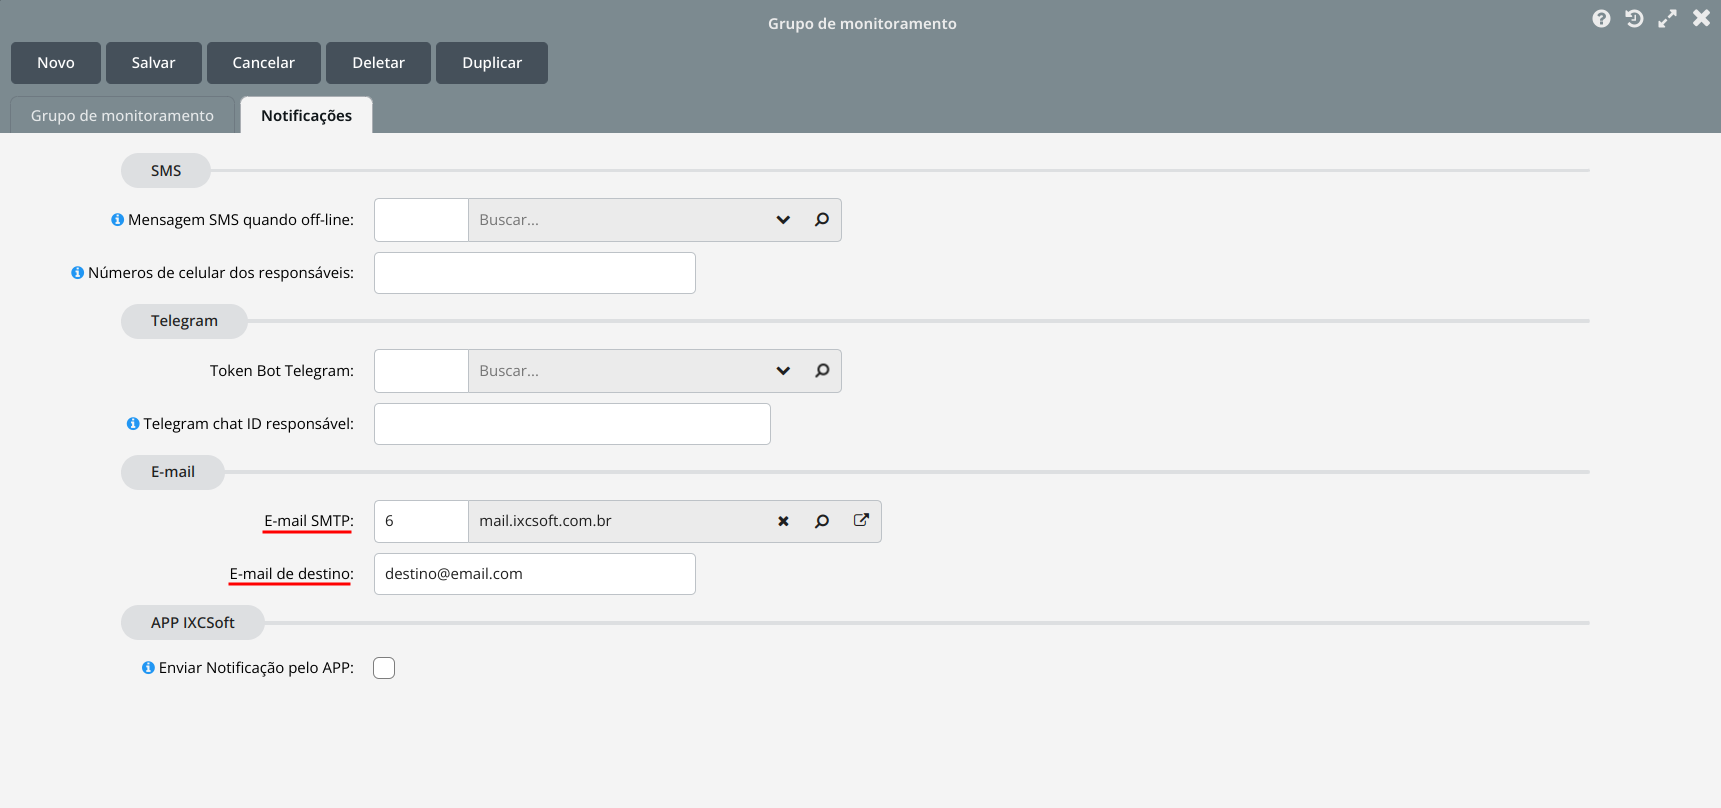Click the Duplicar button

(x=492, y=63)
